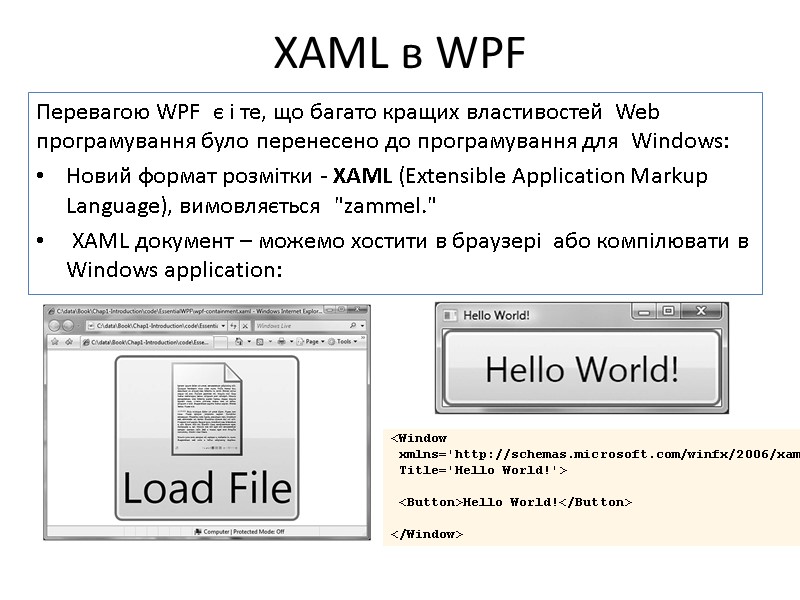Click the Home icon in IE toolbar
The width and height of the screenshot is (800, 600).
238,342
